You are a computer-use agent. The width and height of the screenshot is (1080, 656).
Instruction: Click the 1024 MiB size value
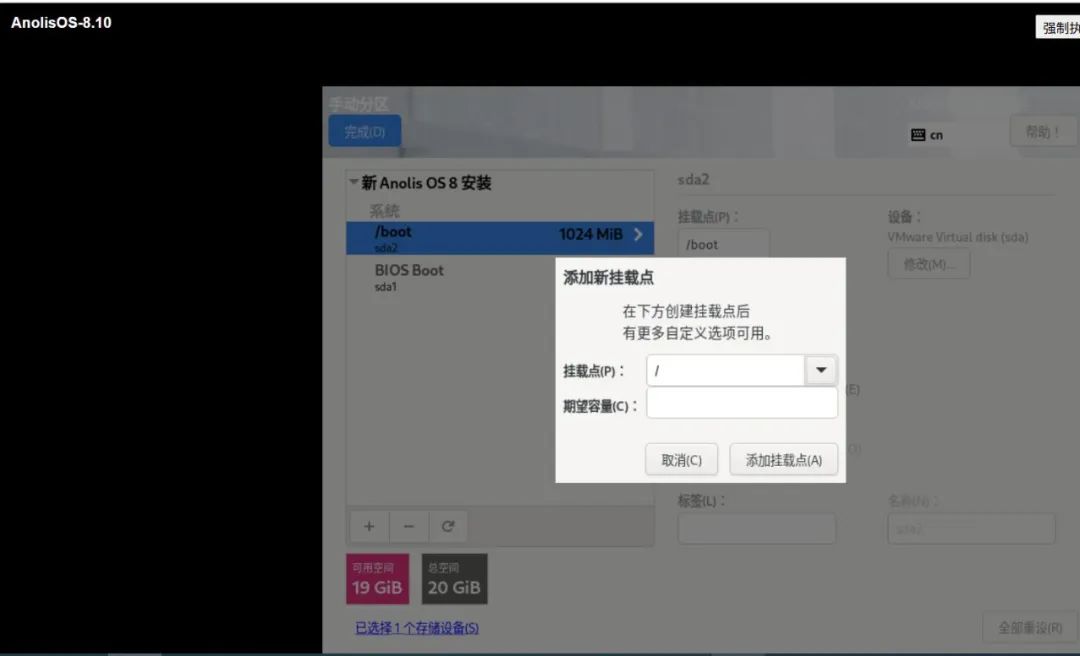click(590, 234)
